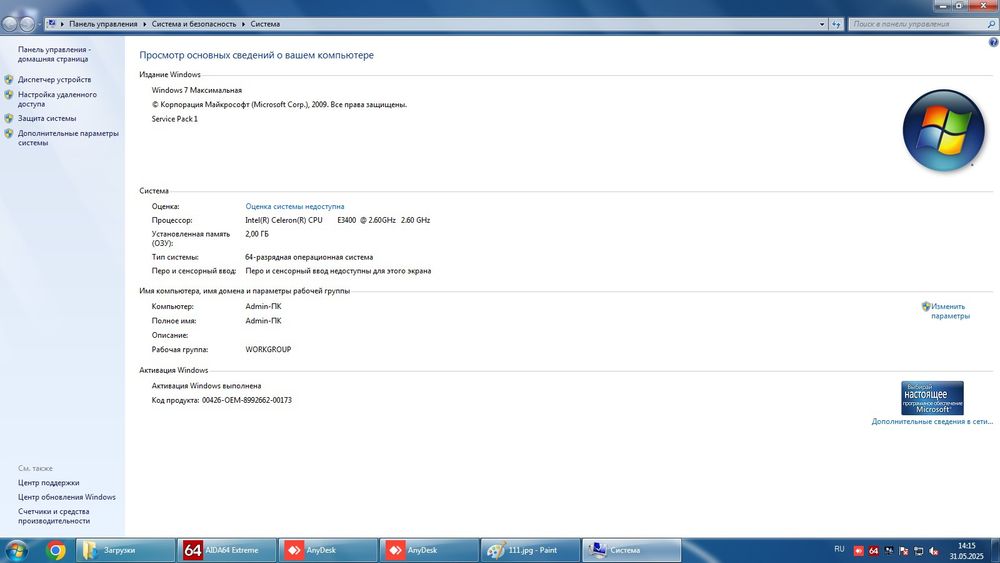The image size is (1000, 563).
Task: Open Оценка системы недоступна link
Action: (295, 207)
